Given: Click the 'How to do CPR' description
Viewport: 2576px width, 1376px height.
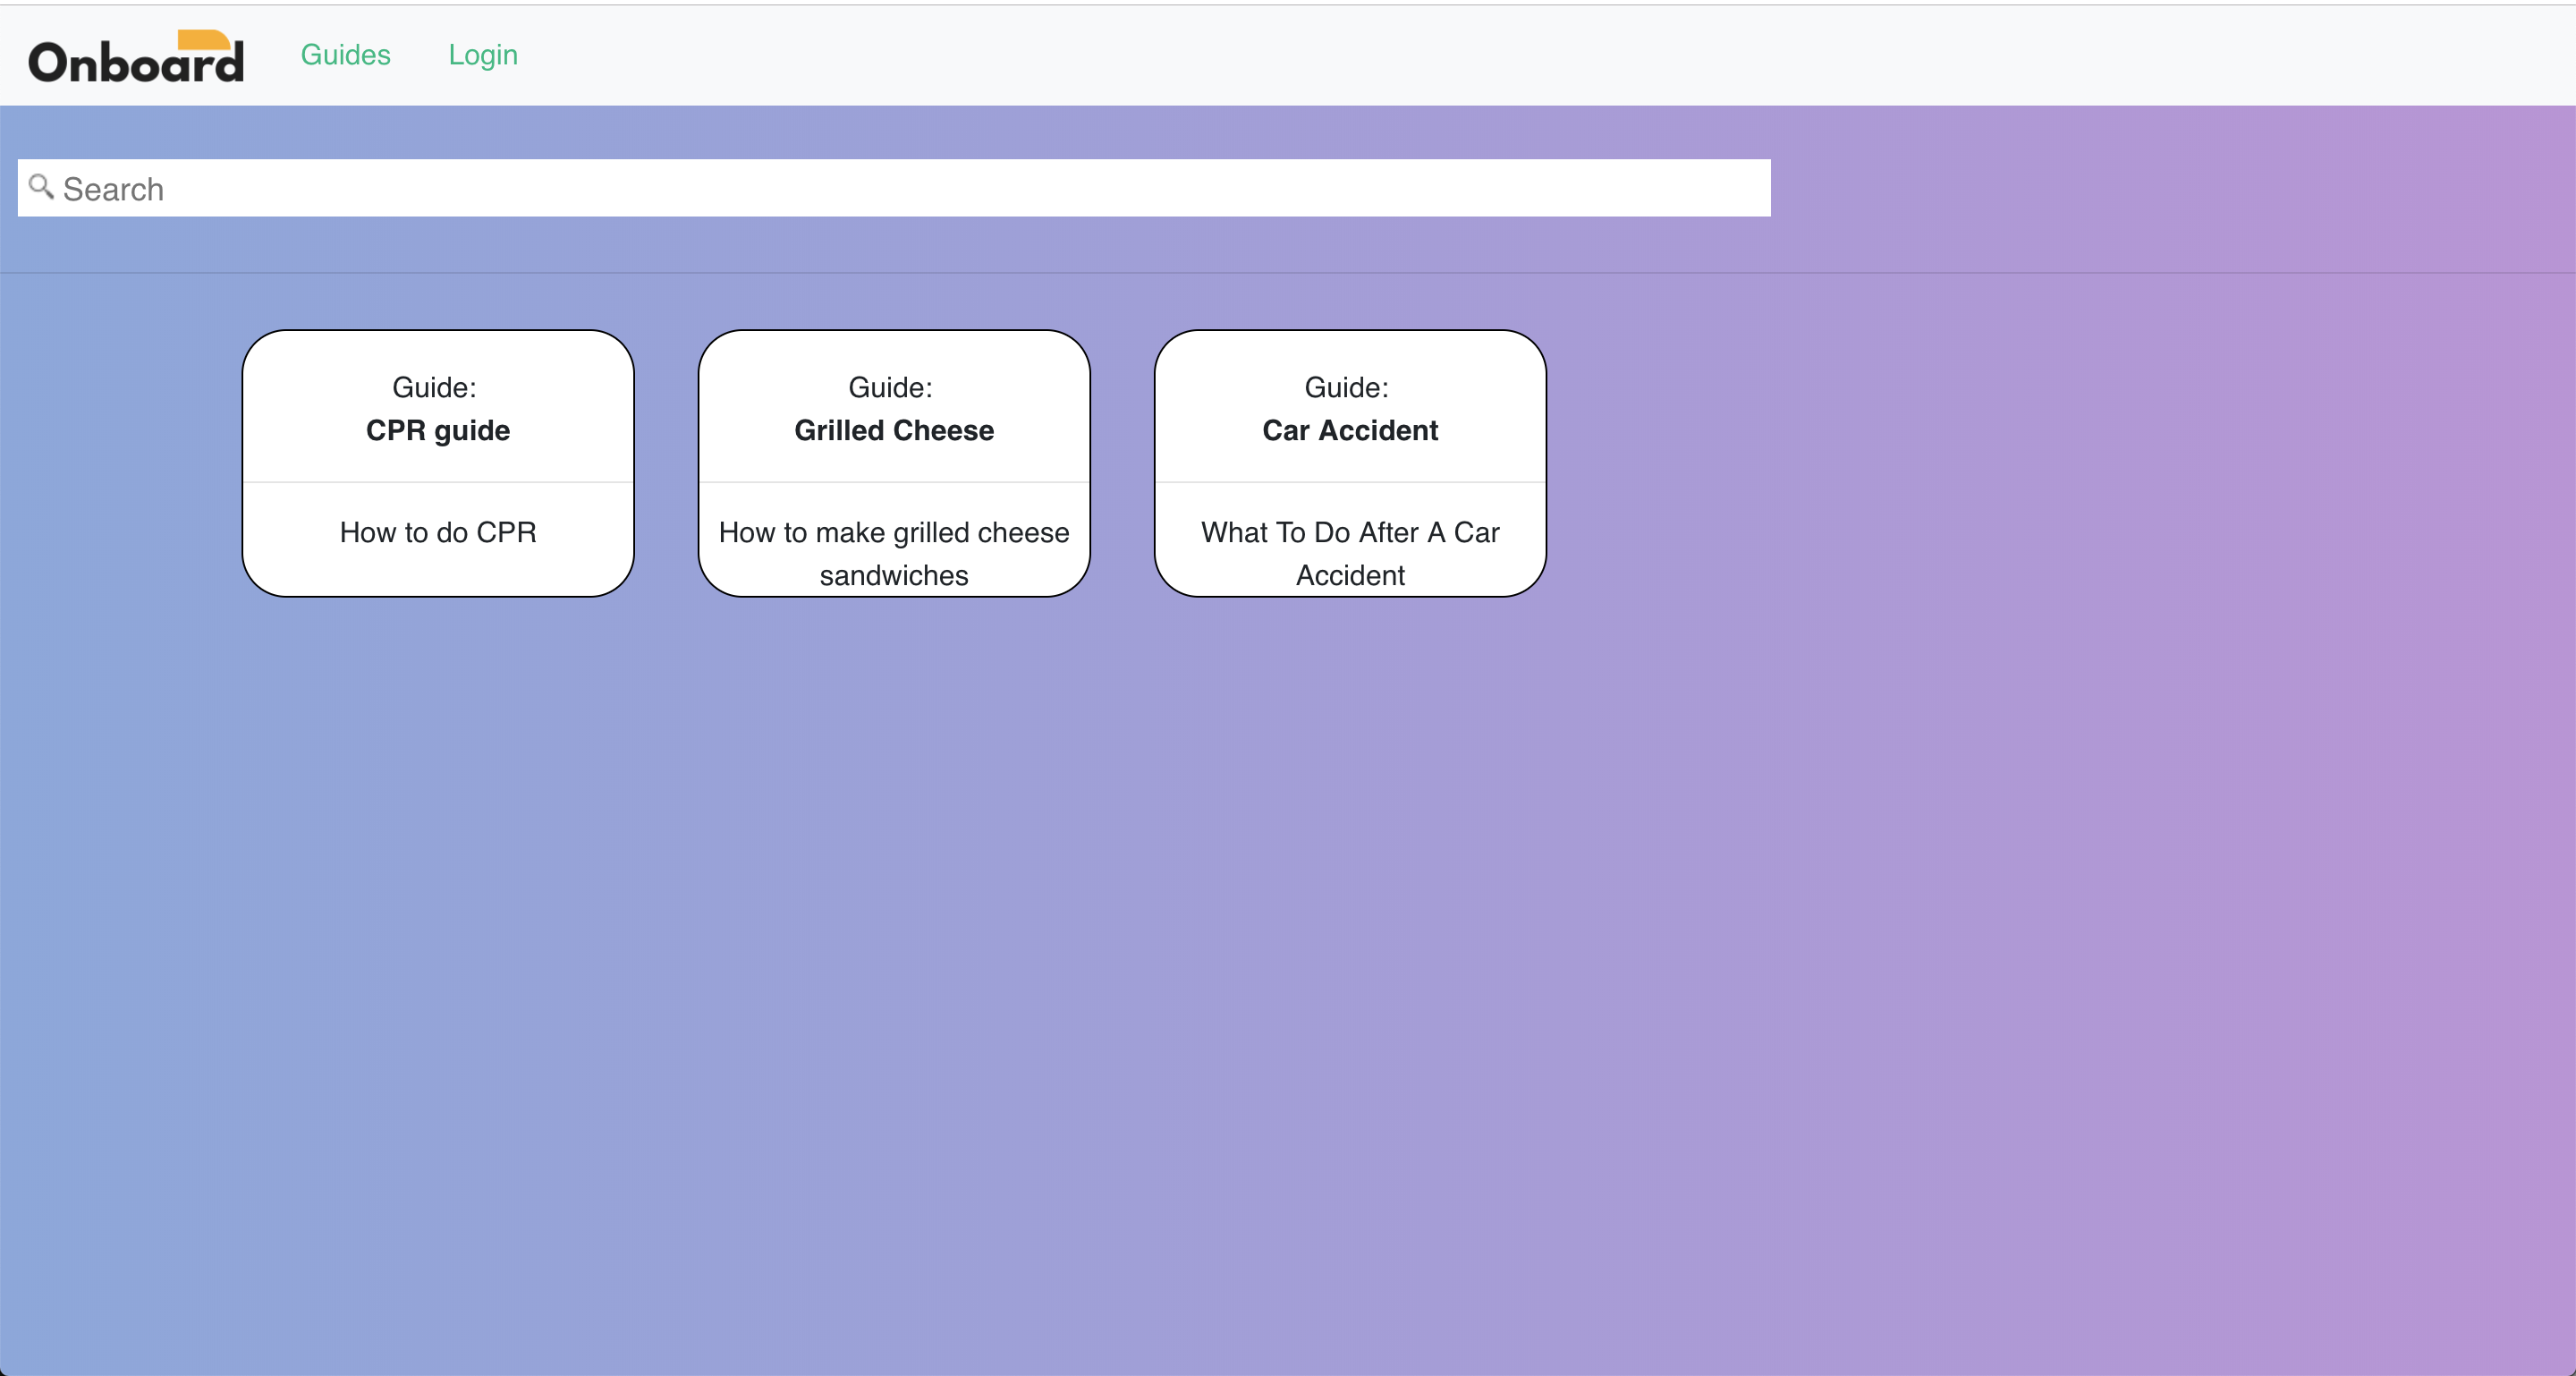Looking at the screenshot, I should tap(438, 533).
